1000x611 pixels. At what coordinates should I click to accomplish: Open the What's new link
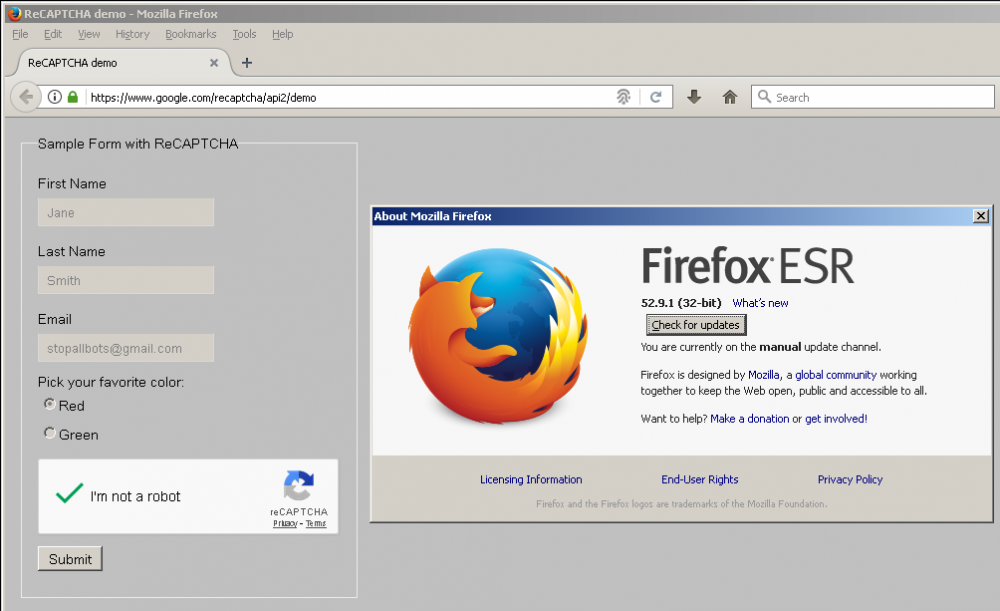tap(760, 303)
